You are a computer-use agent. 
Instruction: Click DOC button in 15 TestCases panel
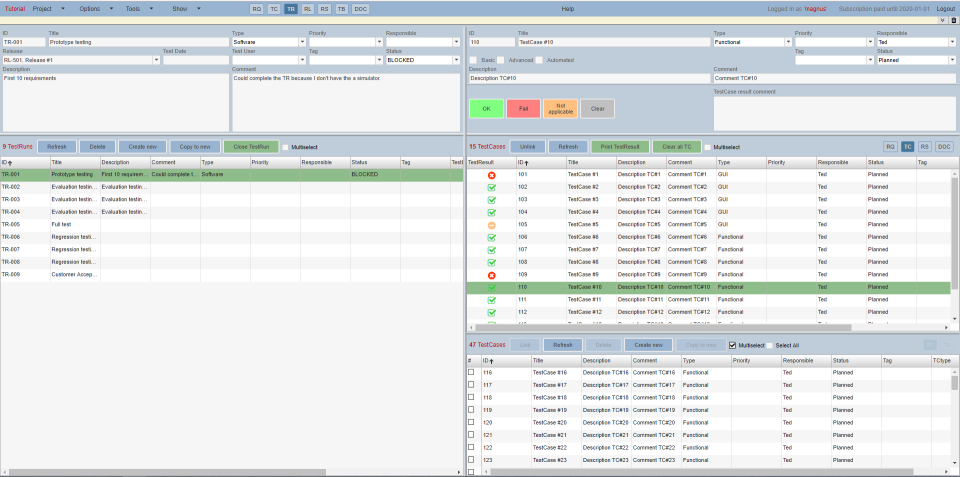[x=945, y=147]
